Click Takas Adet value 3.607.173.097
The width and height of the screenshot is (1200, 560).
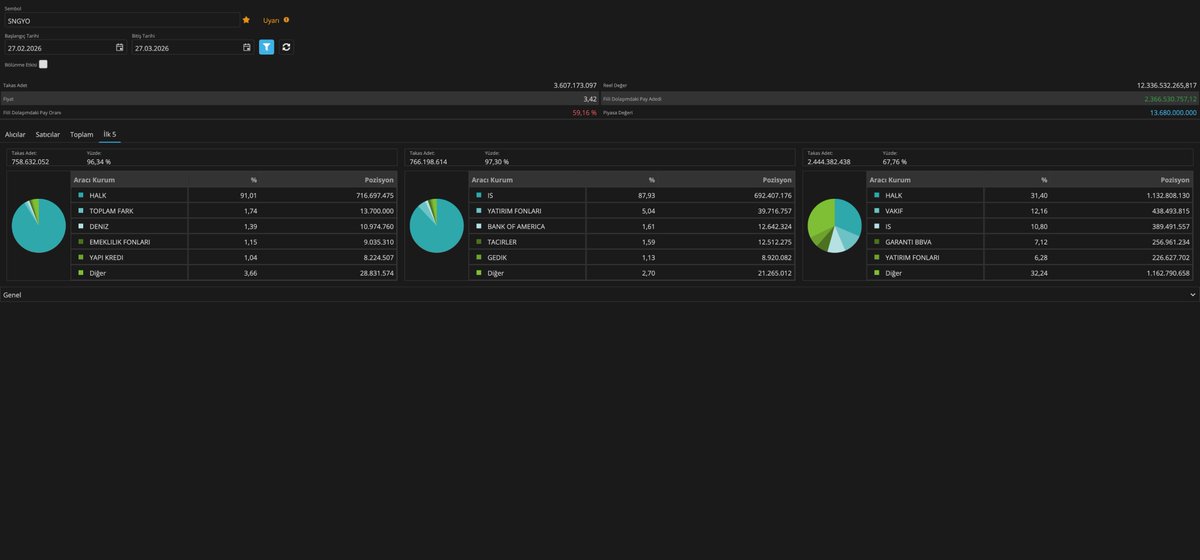pos(575,85)
